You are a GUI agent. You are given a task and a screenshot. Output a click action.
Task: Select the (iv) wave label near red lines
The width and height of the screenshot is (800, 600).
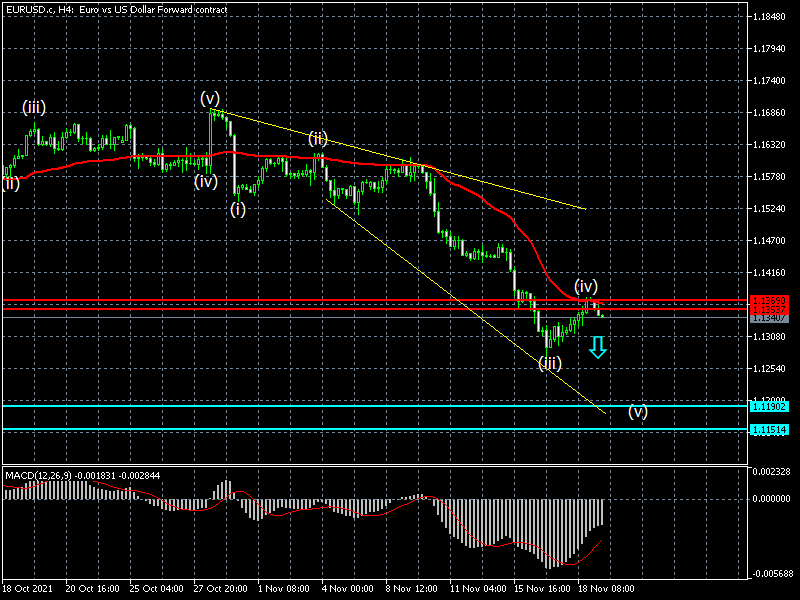click(x=586, y=286)
